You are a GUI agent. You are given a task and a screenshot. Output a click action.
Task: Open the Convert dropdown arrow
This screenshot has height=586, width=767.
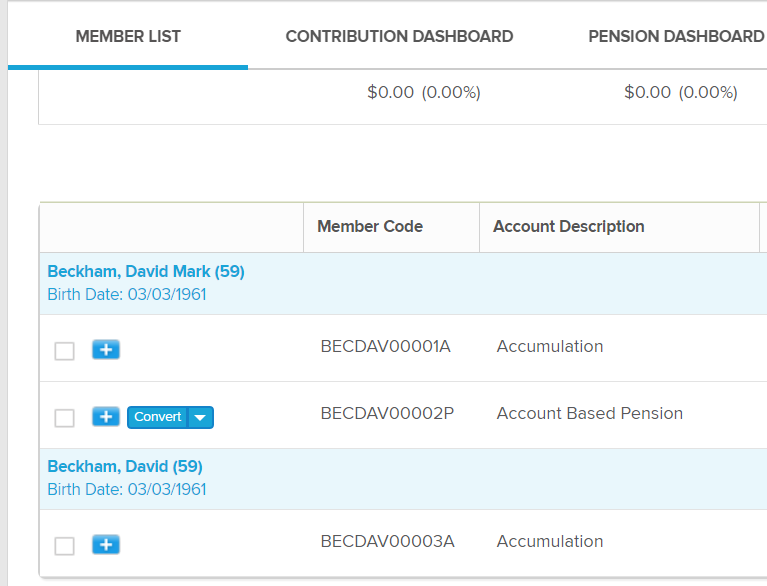(201, 417)
